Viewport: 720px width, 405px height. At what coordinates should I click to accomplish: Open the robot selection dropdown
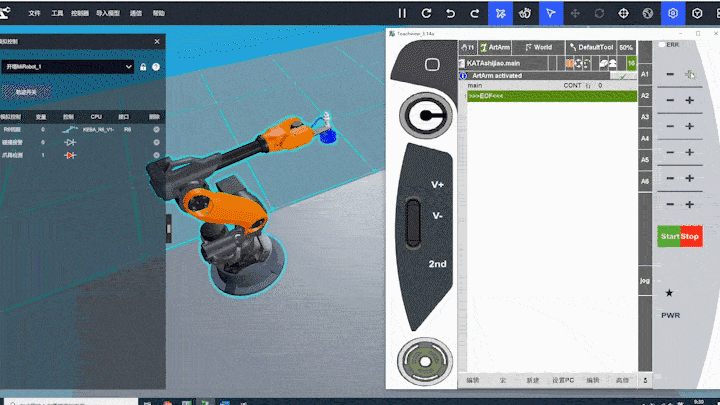(68, 66)
